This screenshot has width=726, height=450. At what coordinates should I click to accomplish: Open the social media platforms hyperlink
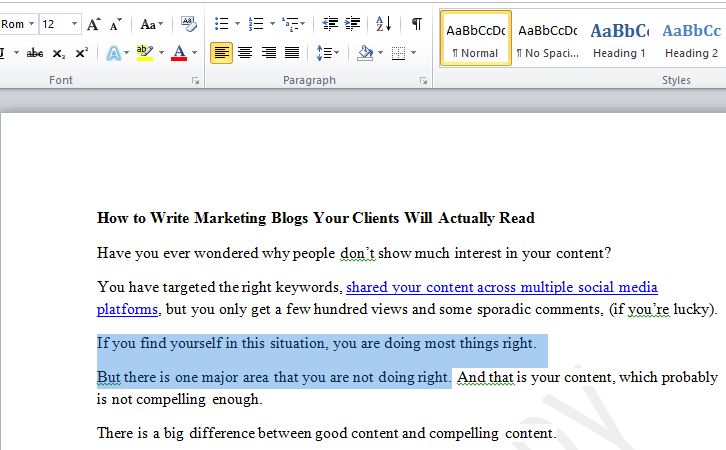(x=501, y=287)
